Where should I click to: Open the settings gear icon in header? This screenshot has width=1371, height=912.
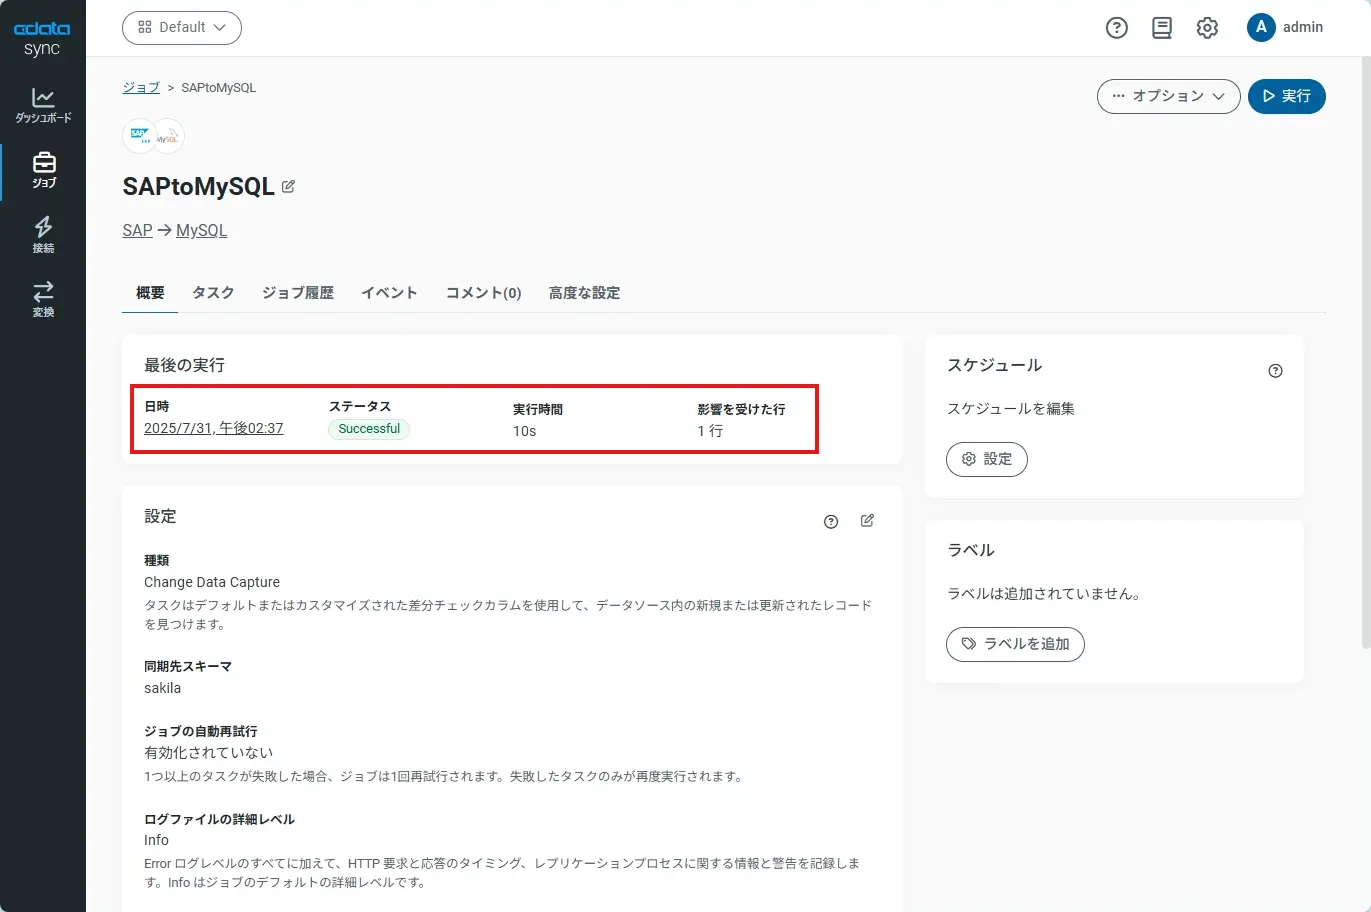click(x=1207, y=28)
